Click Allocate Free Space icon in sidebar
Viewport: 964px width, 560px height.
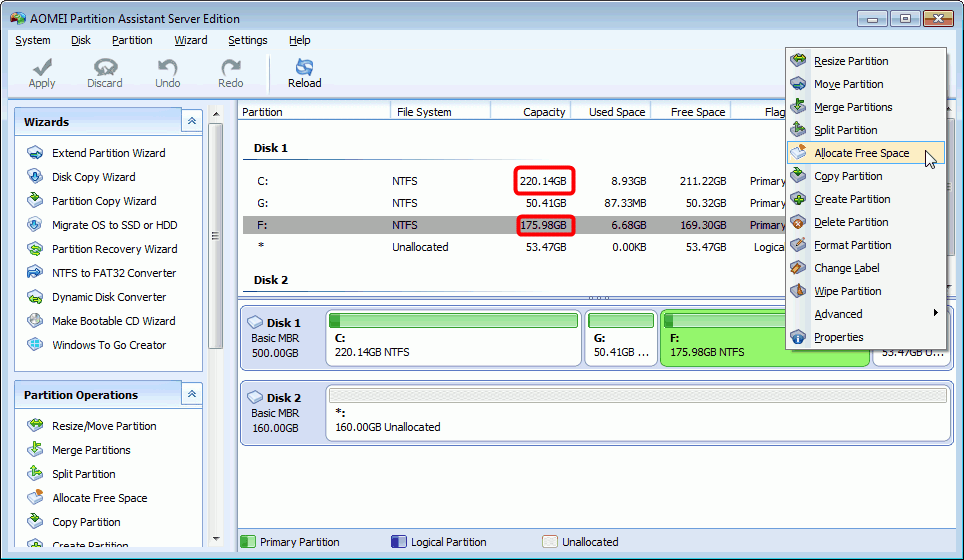click(x=35, y=497)
